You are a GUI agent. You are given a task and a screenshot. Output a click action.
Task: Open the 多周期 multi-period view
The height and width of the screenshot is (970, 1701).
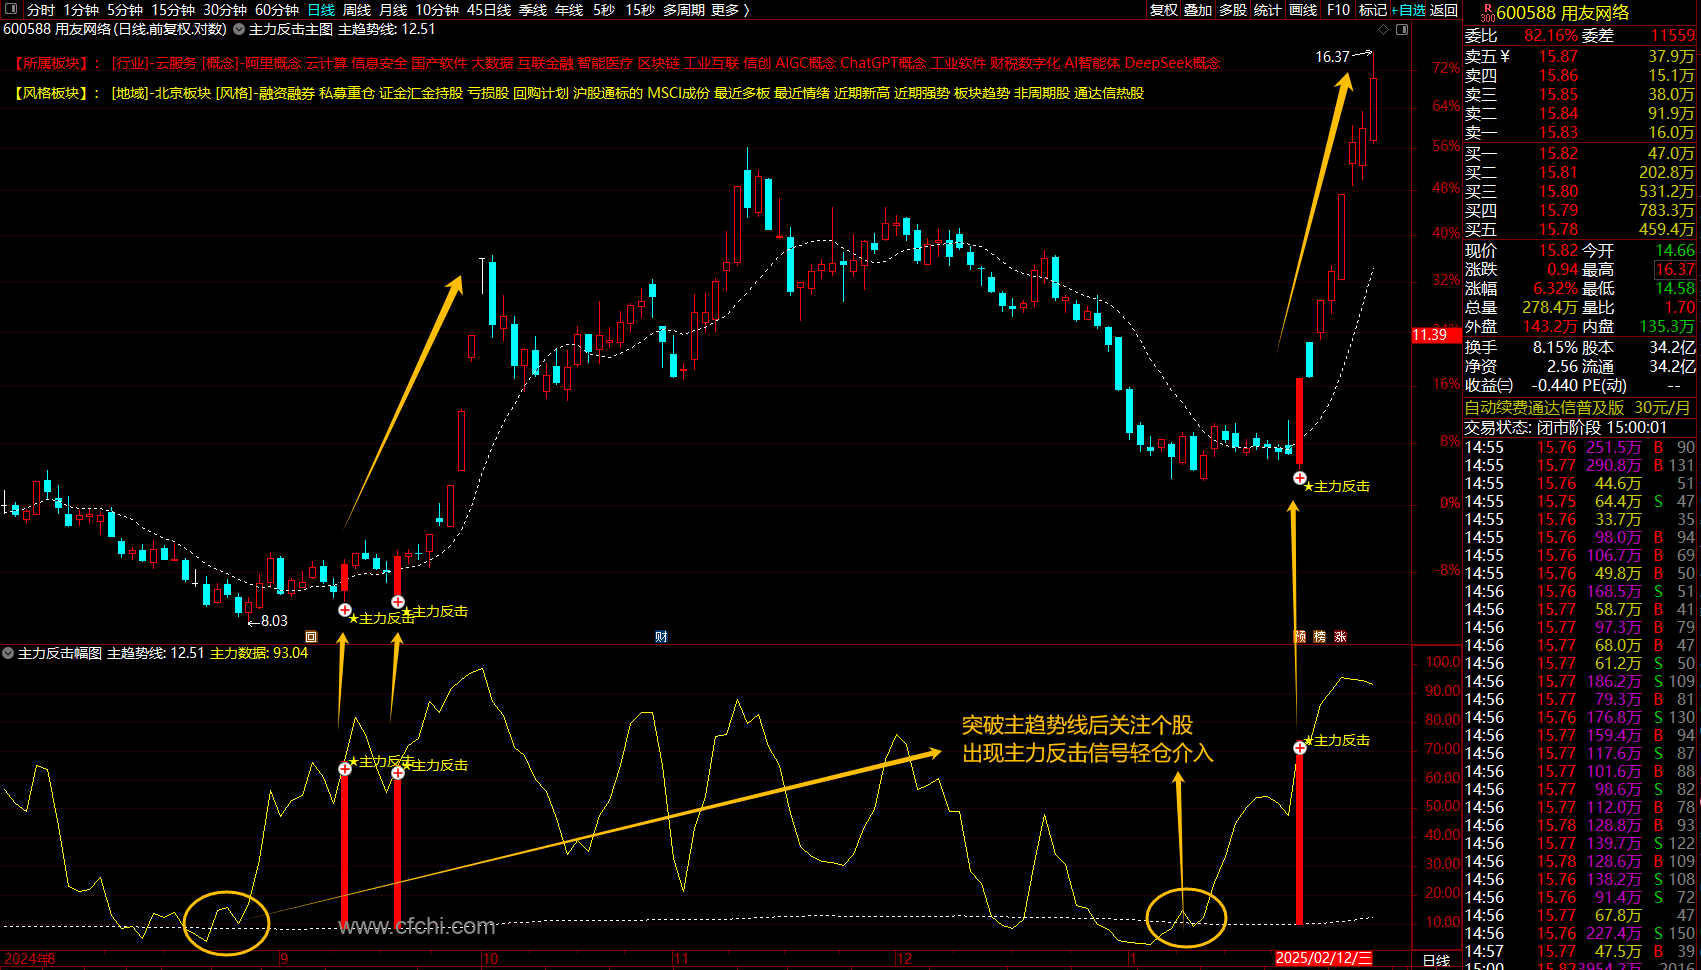point(684,10)
